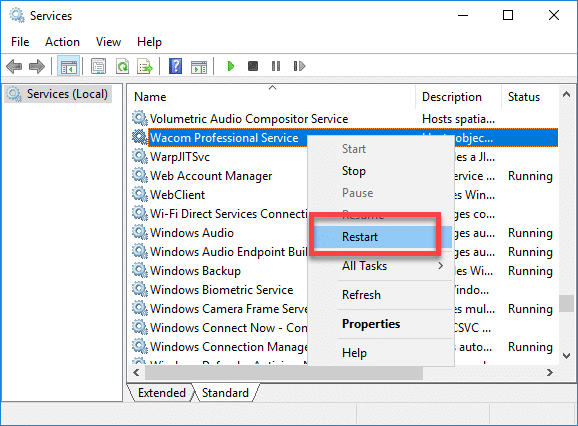Switch to the Extended tab
The height and width of the screenshot is (426, 578).
click(162, 393)
